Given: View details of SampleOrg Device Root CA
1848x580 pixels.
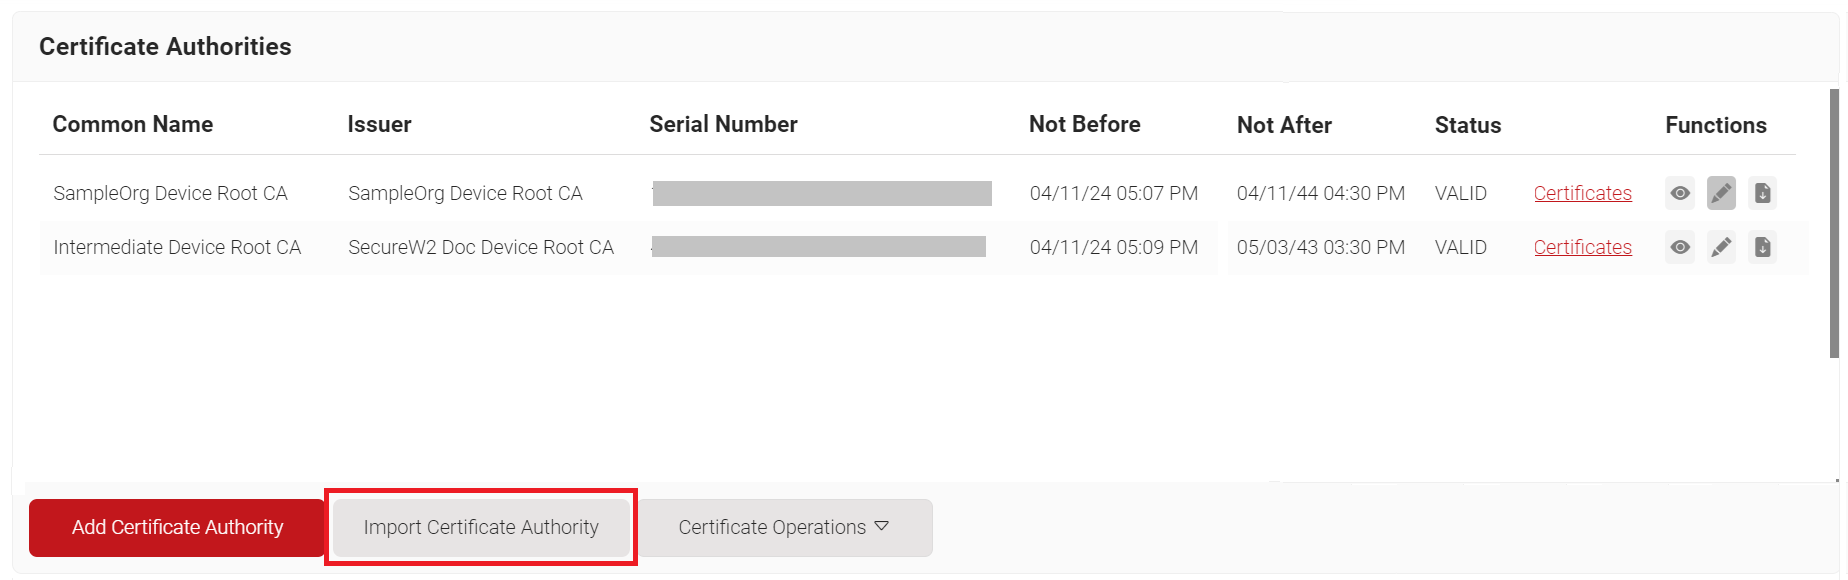Looking at the screenshot, I should [1680, 193].
